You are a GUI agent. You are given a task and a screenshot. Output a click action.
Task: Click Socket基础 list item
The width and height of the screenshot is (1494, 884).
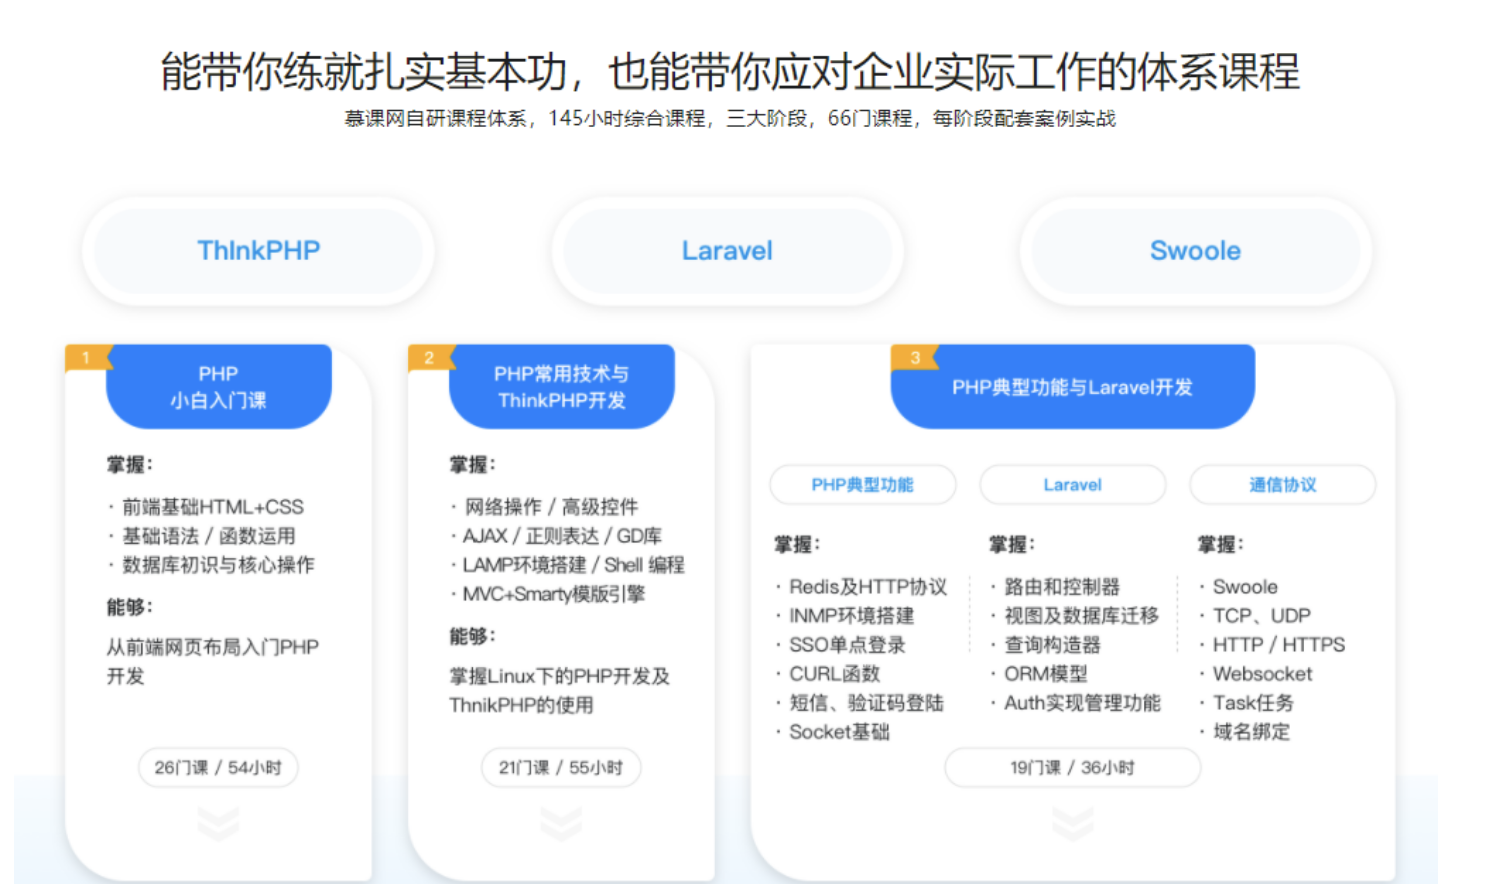coord(840,732)
